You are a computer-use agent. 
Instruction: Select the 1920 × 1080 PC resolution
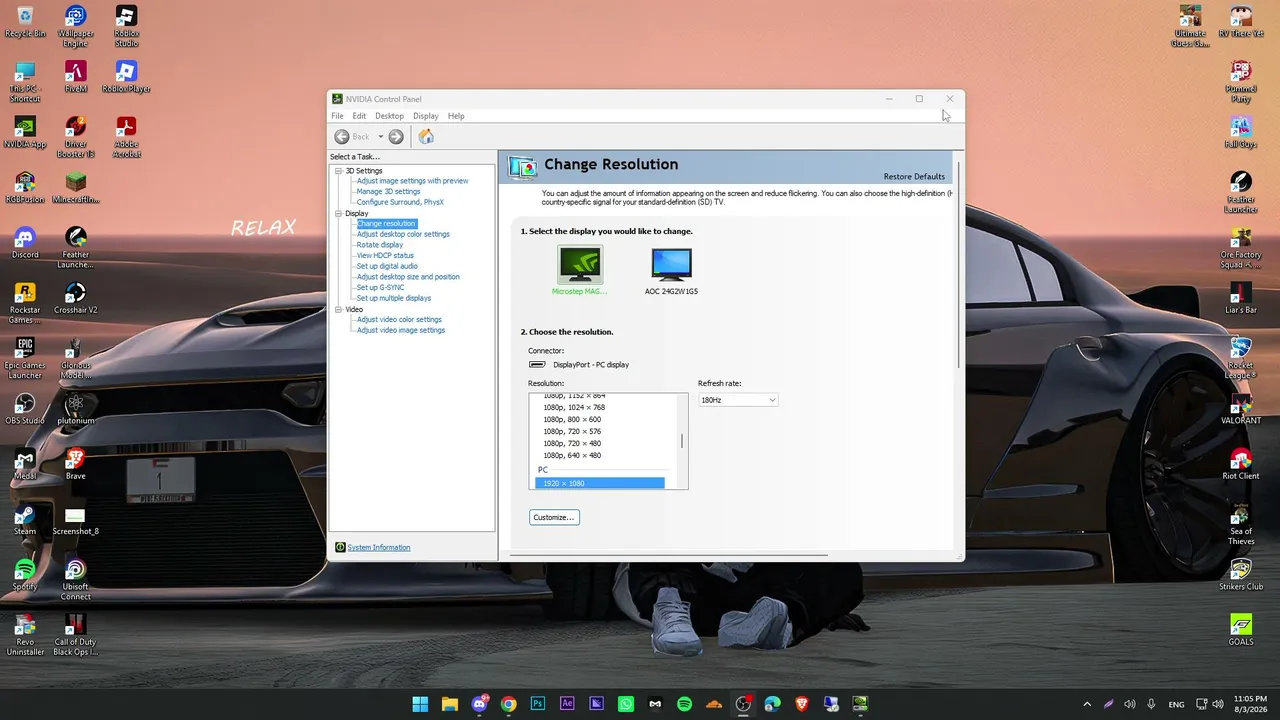(600, 483)
